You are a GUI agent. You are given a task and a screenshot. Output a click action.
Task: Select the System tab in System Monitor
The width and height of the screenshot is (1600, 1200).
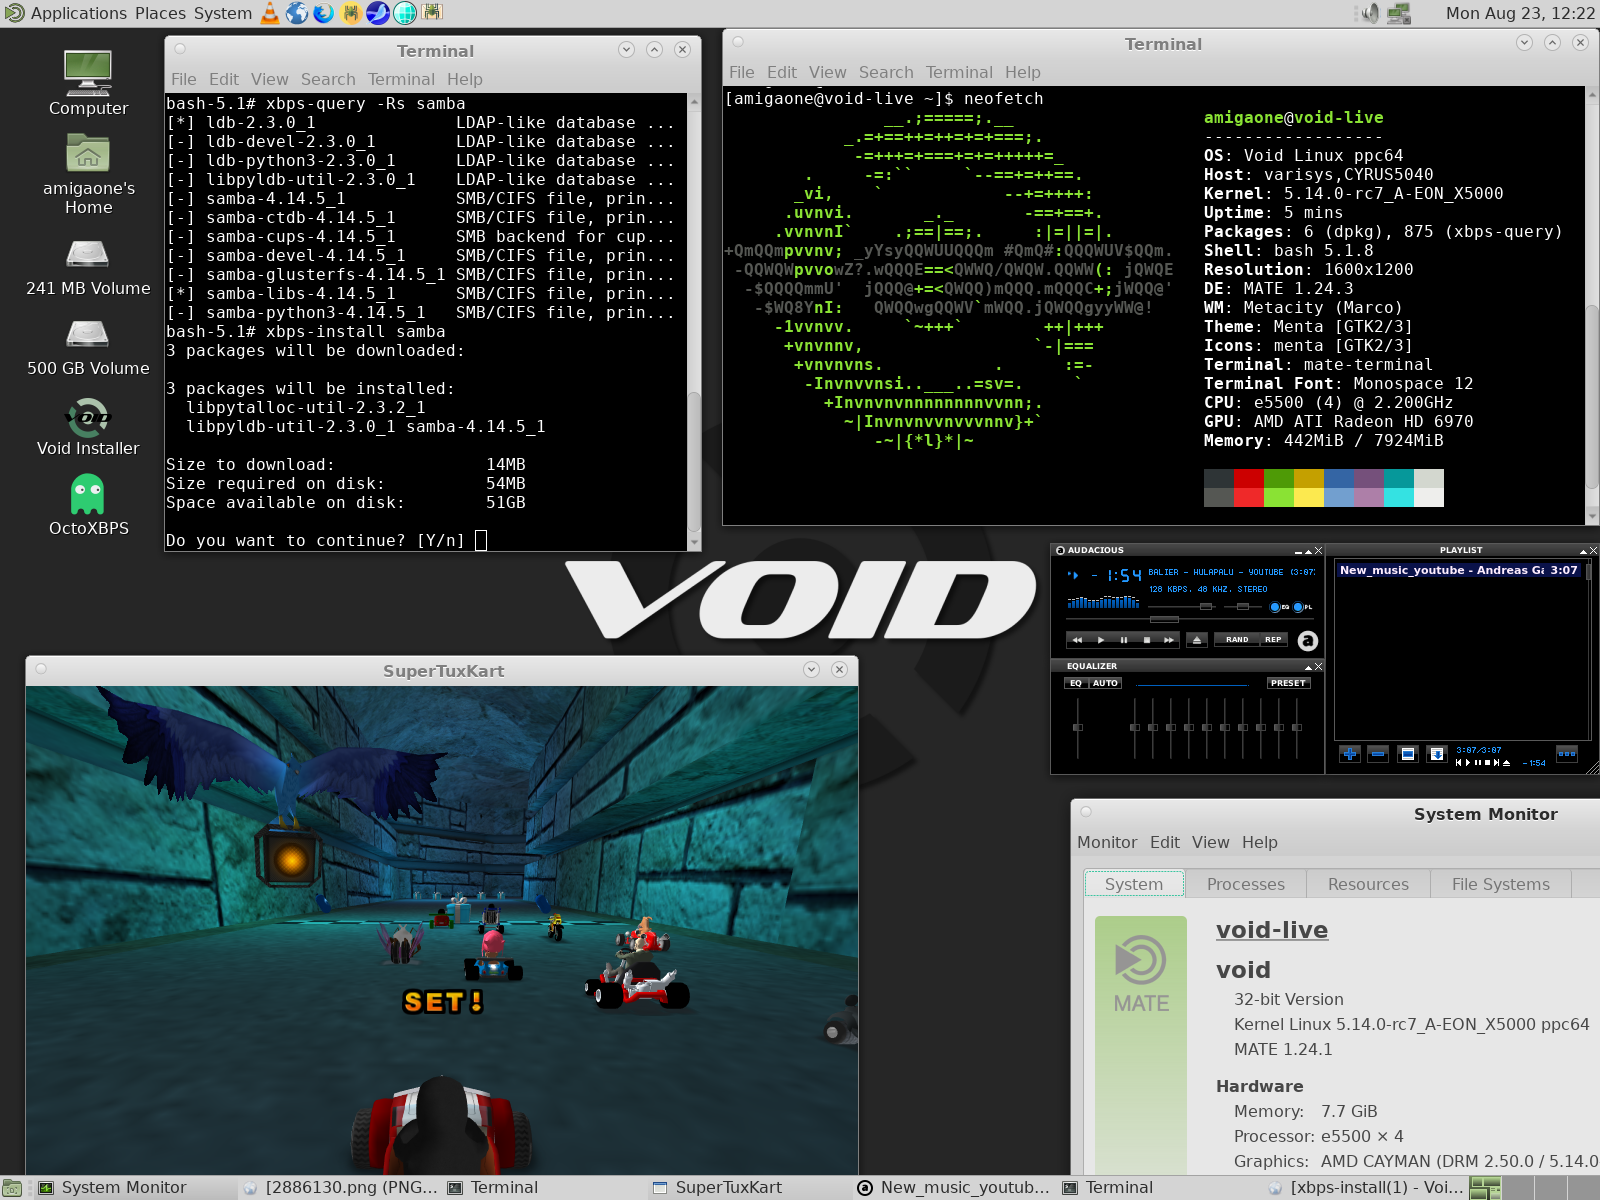pos(1134,884)
